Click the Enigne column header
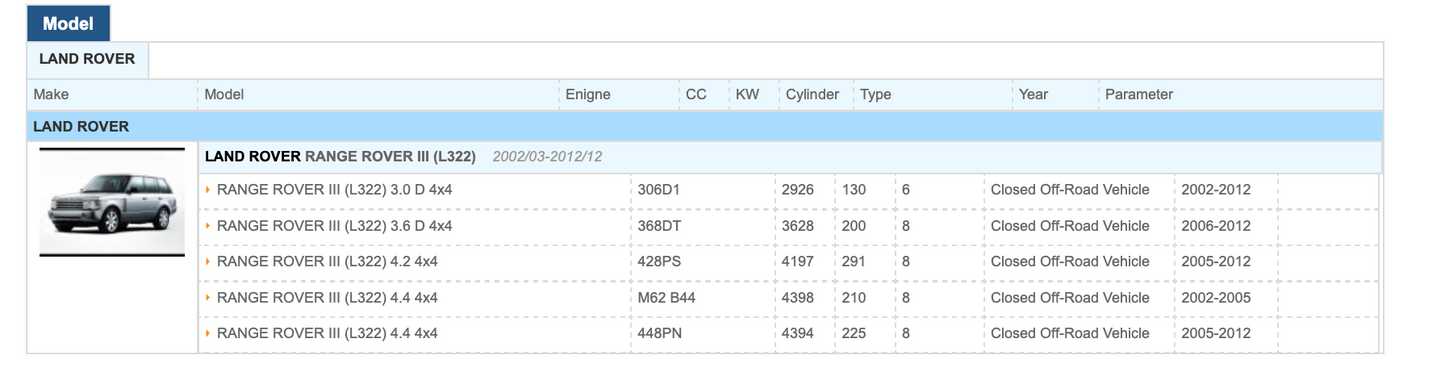 [588, 95]
